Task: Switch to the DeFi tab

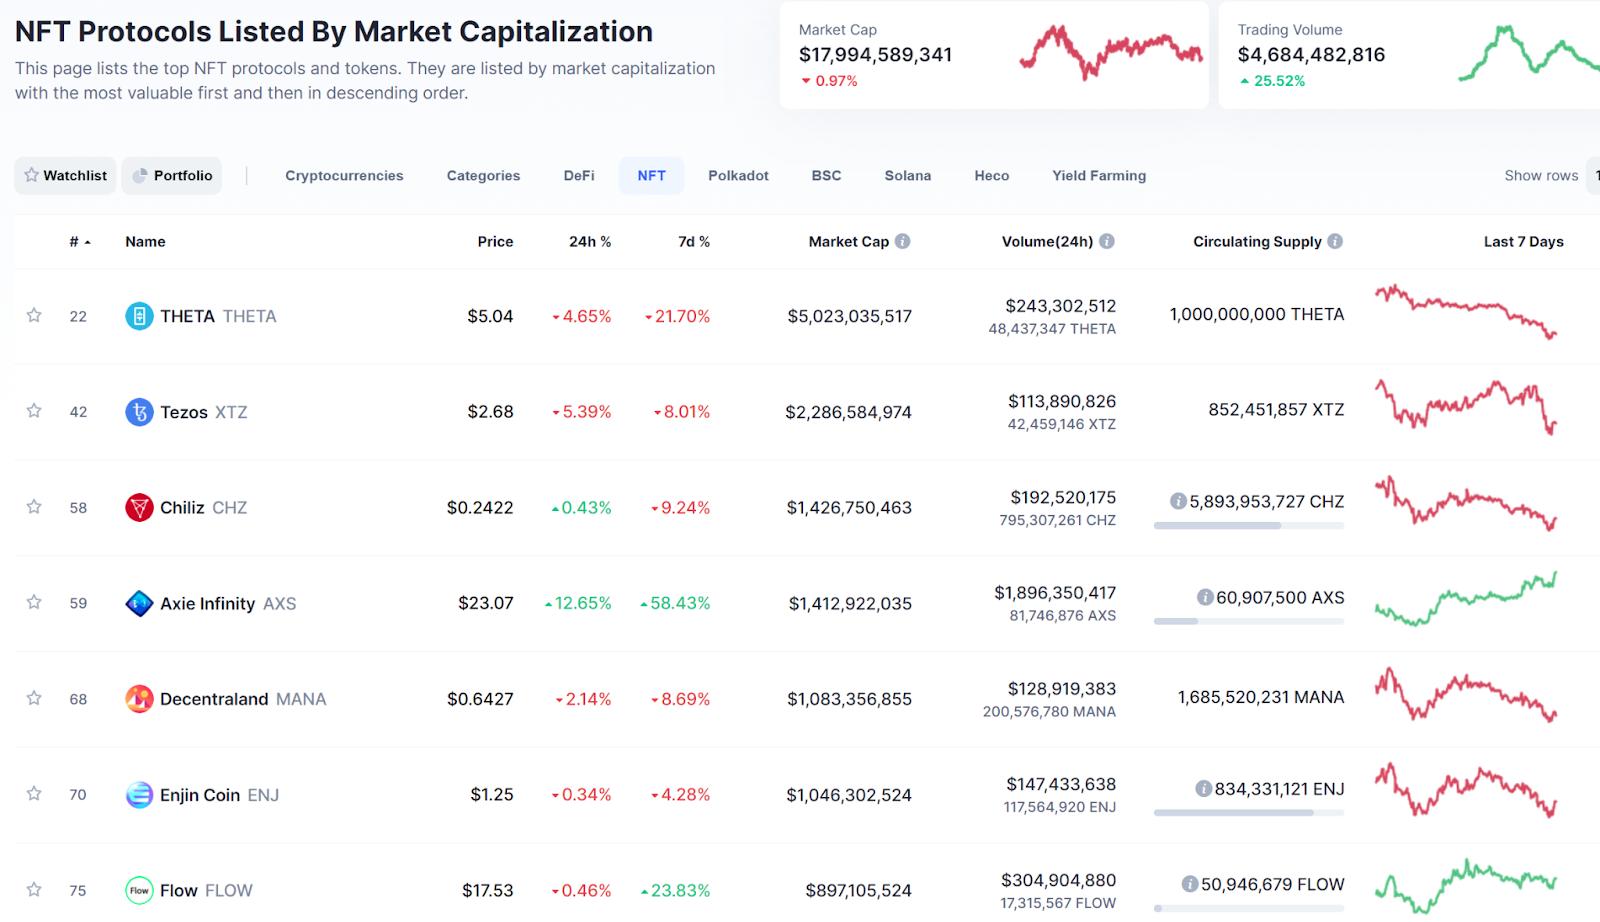Action: (x=579, y=175)
